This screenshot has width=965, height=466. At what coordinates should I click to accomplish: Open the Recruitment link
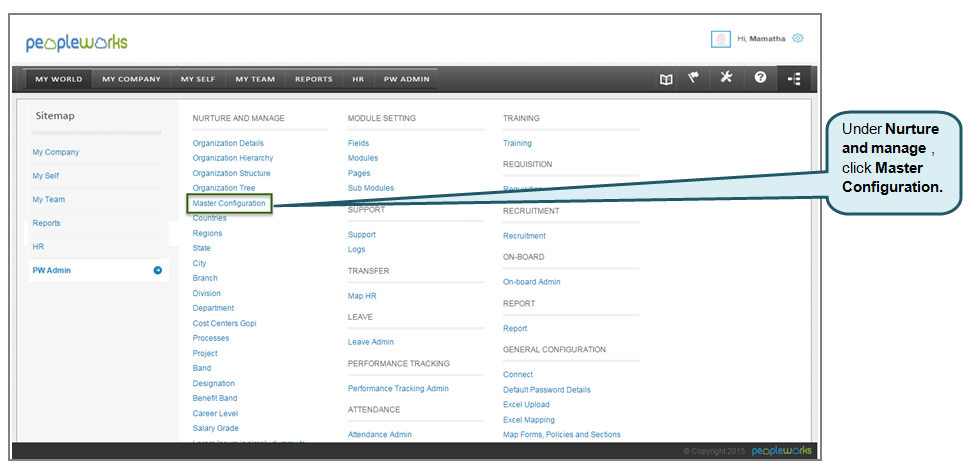tap(524, 236)
